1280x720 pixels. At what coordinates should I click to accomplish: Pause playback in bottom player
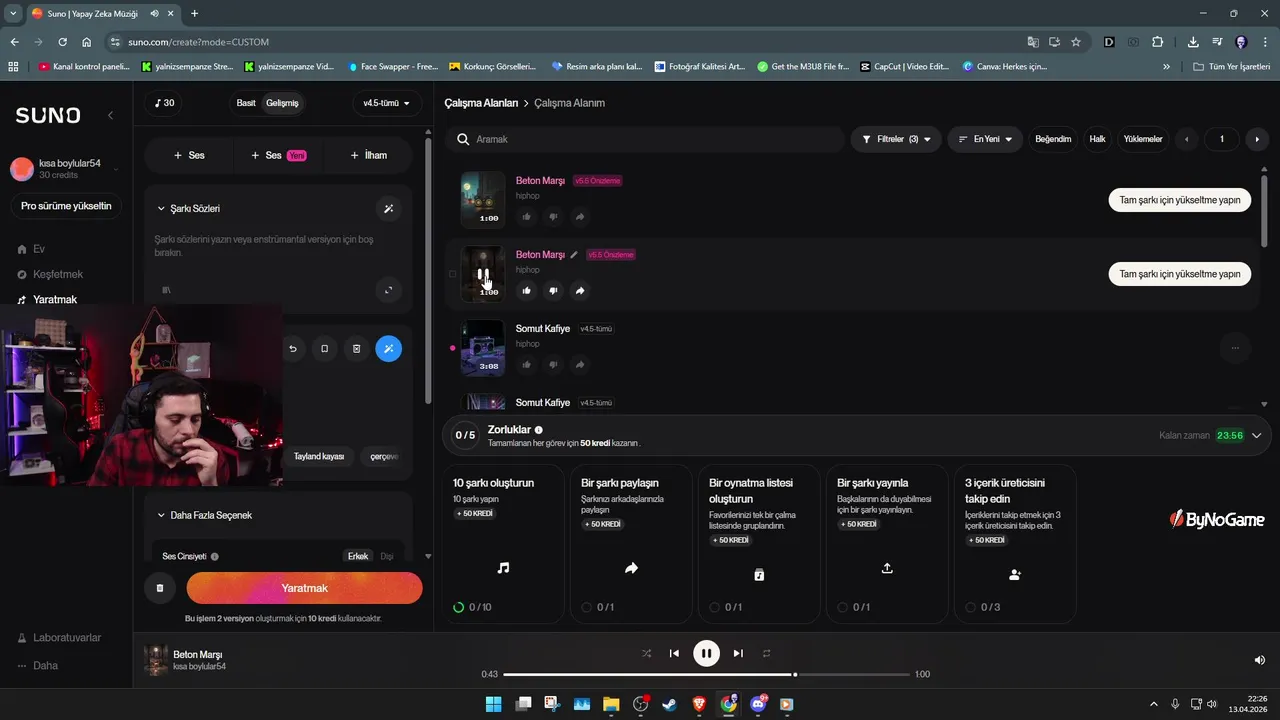pos(706,653)
